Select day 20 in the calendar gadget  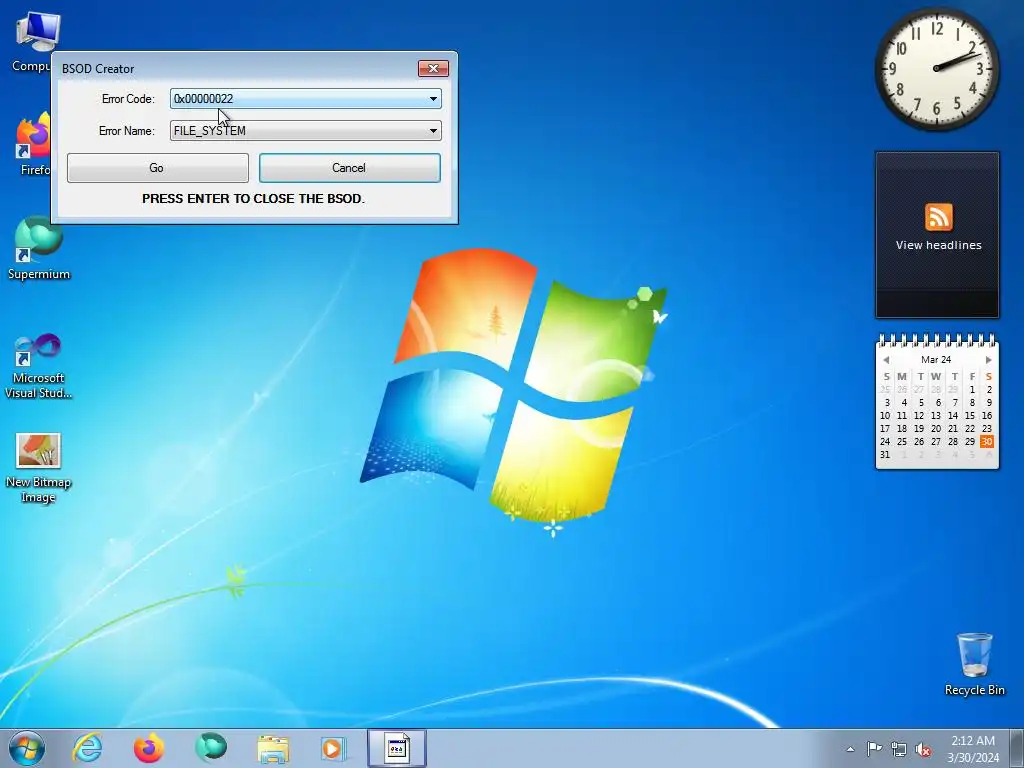click(936, 429)
